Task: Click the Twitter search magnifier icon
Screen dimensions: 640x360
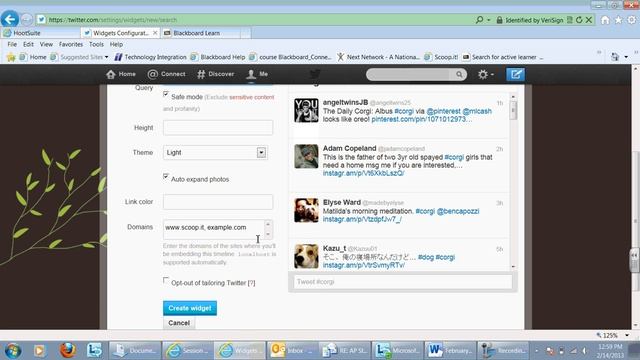Action: pos(459,74)
